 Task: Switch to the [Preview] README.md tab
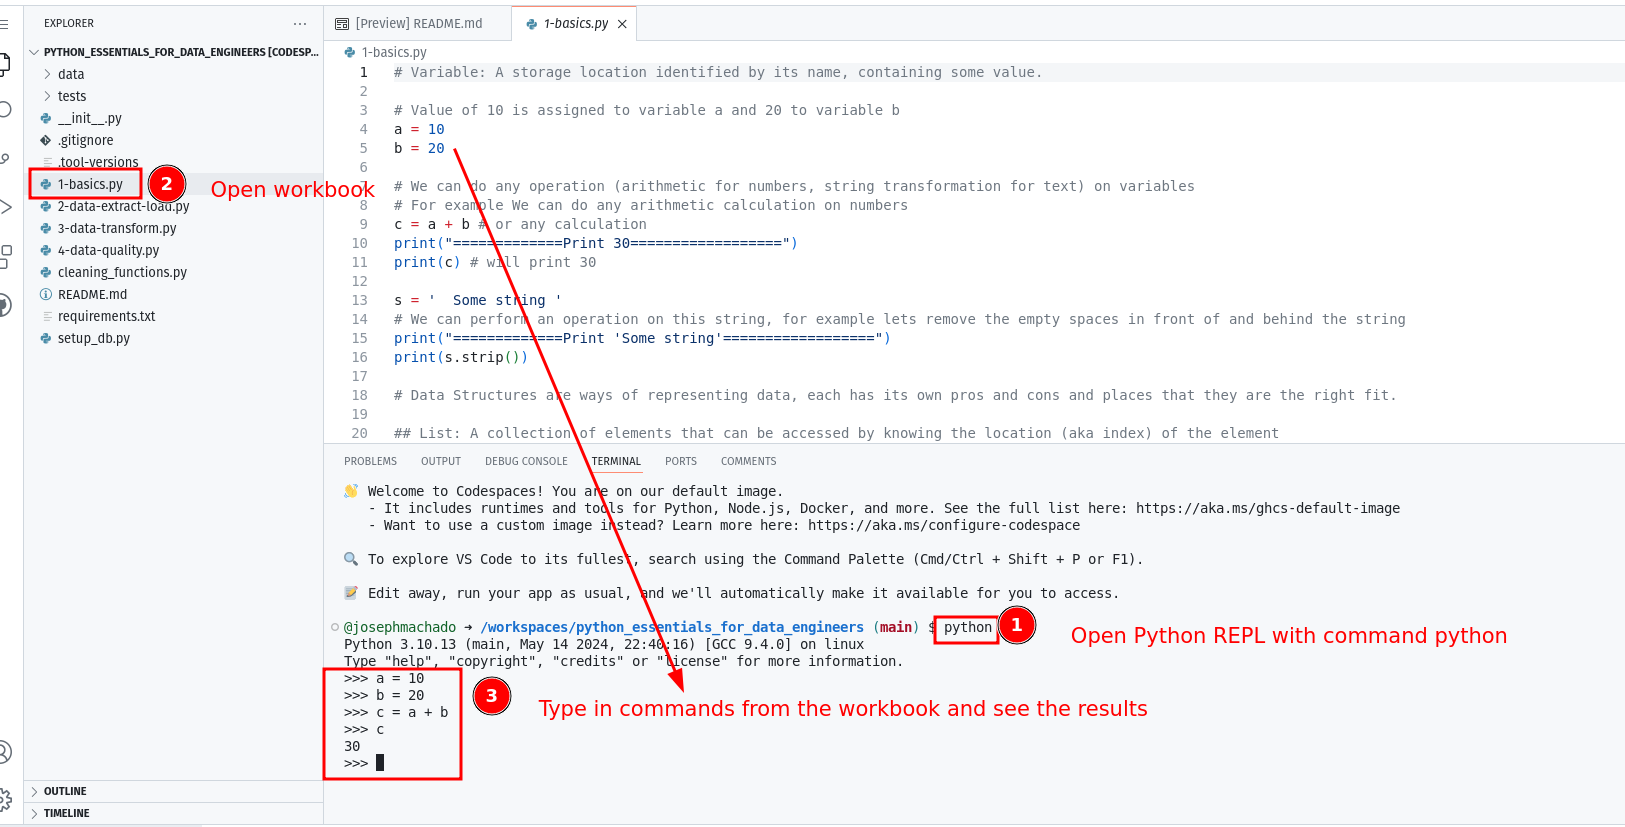tap(417, 23)
